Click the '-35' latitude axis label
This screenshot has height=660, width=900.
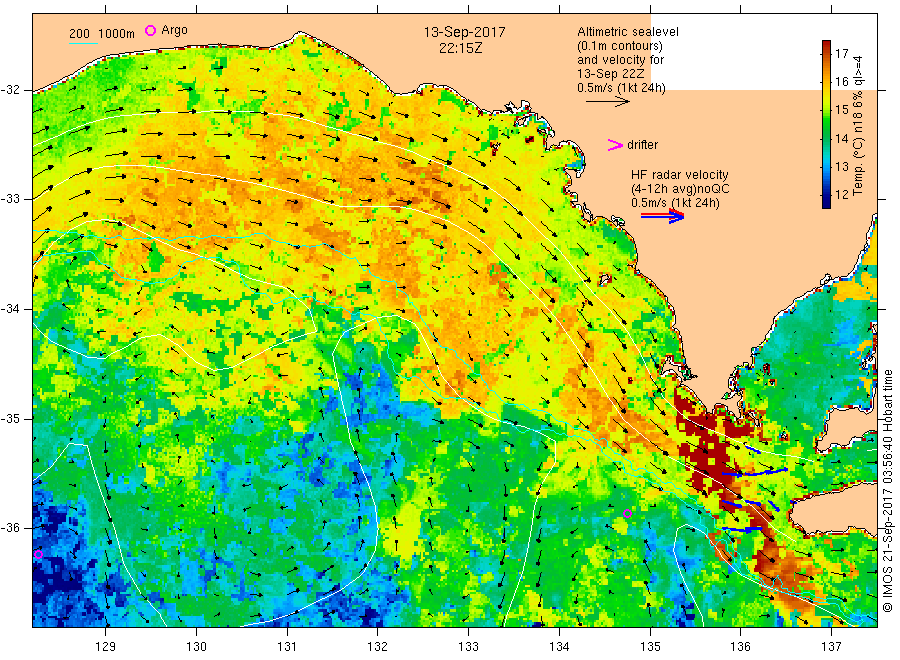coord(10,418)
